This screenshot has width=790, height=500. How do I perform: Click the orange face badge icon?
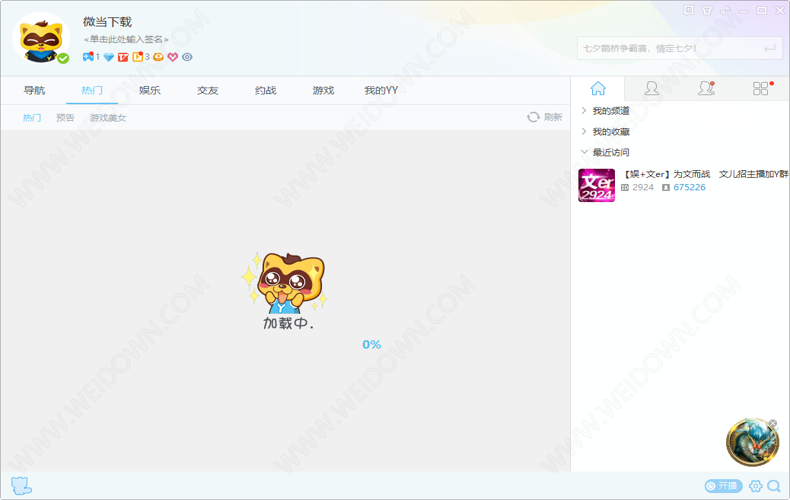[158, 57]
